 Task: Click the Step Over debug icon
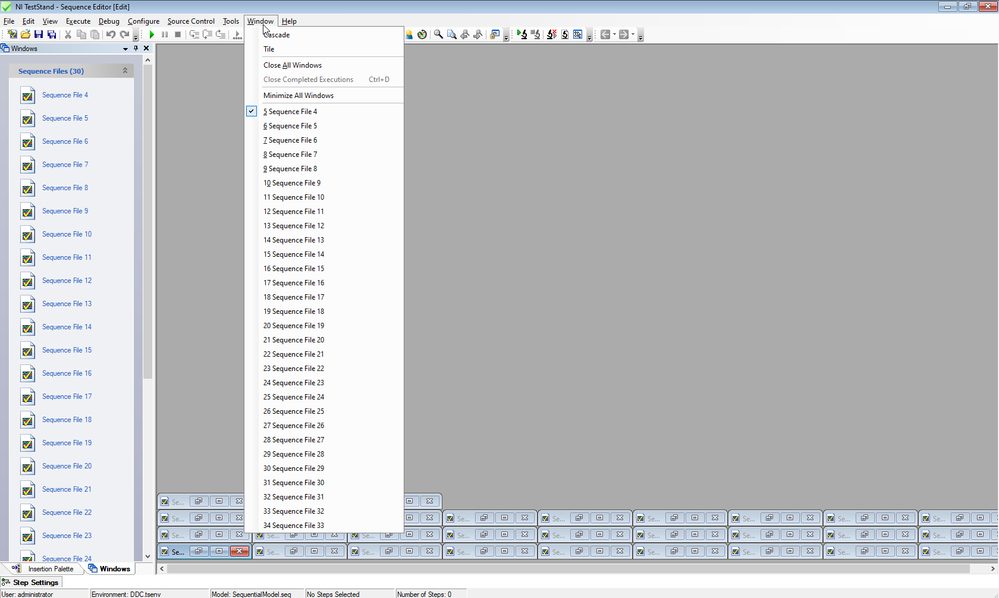point(208,34)
